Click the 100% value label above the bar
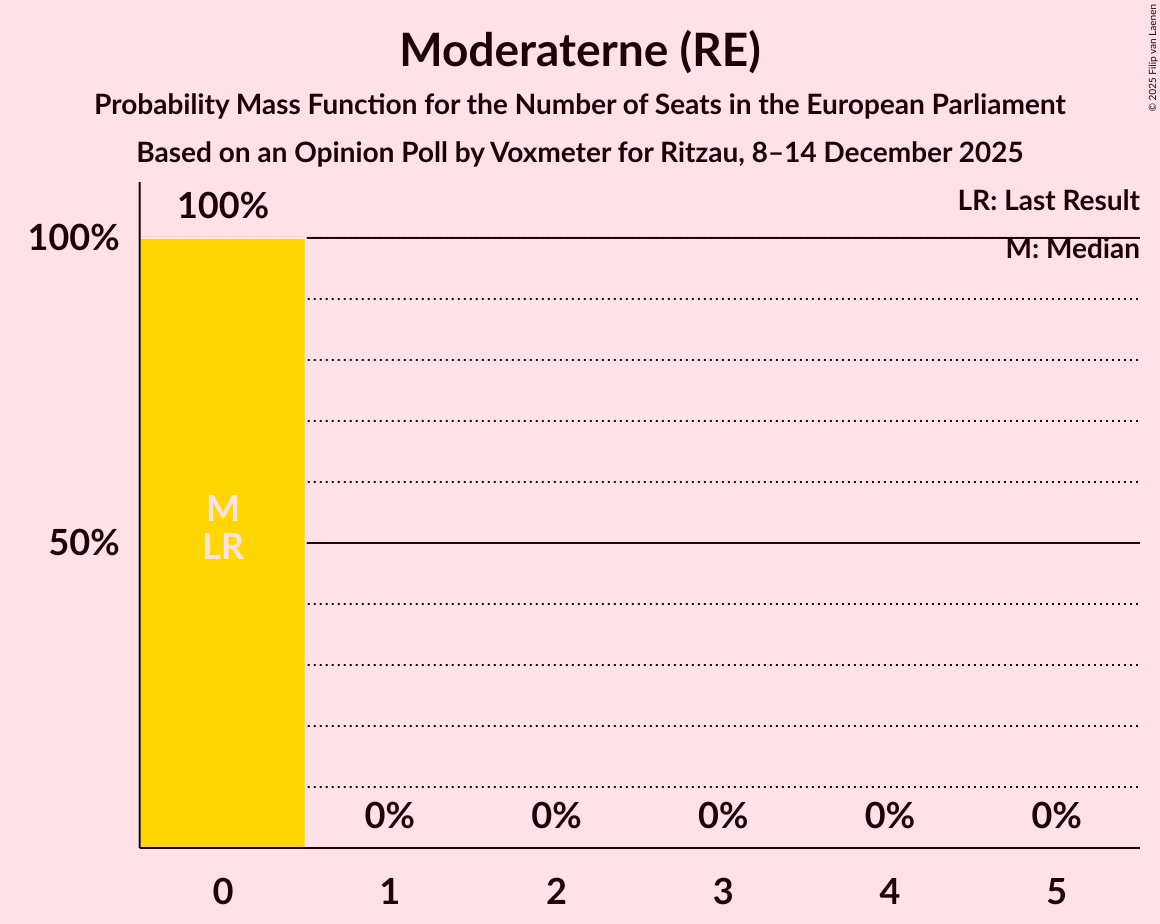1160x924 pixels. 223,206
